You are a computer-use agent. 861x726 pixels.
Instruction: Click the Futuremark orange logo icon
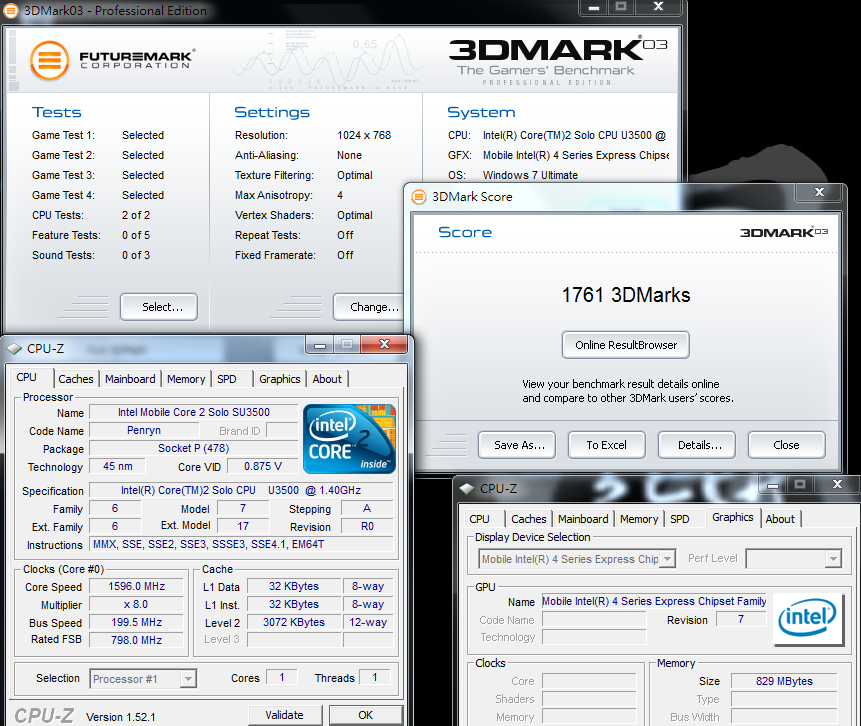pyautogui.click(x=49, y=61)
